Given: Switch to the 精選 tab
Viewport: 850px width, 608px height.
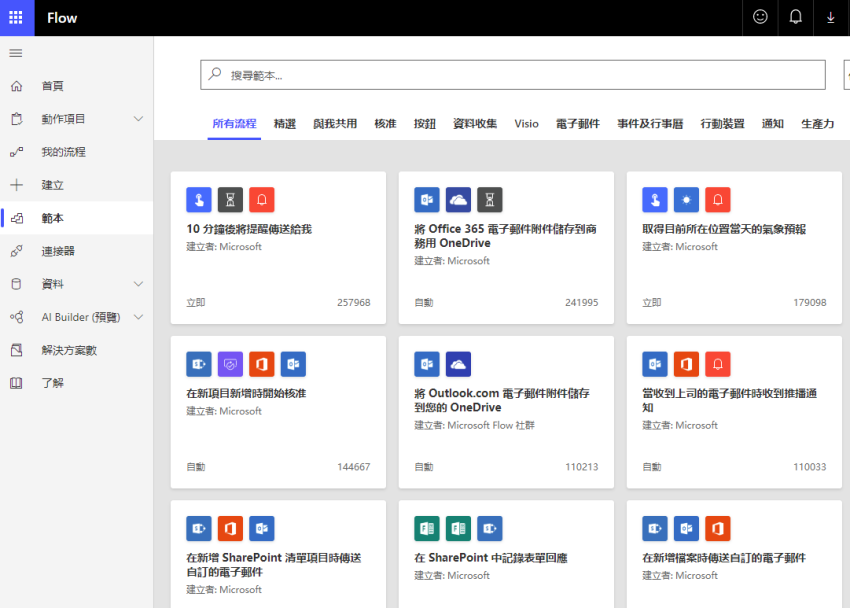Looking at the screenshot, I should (285, 124).
